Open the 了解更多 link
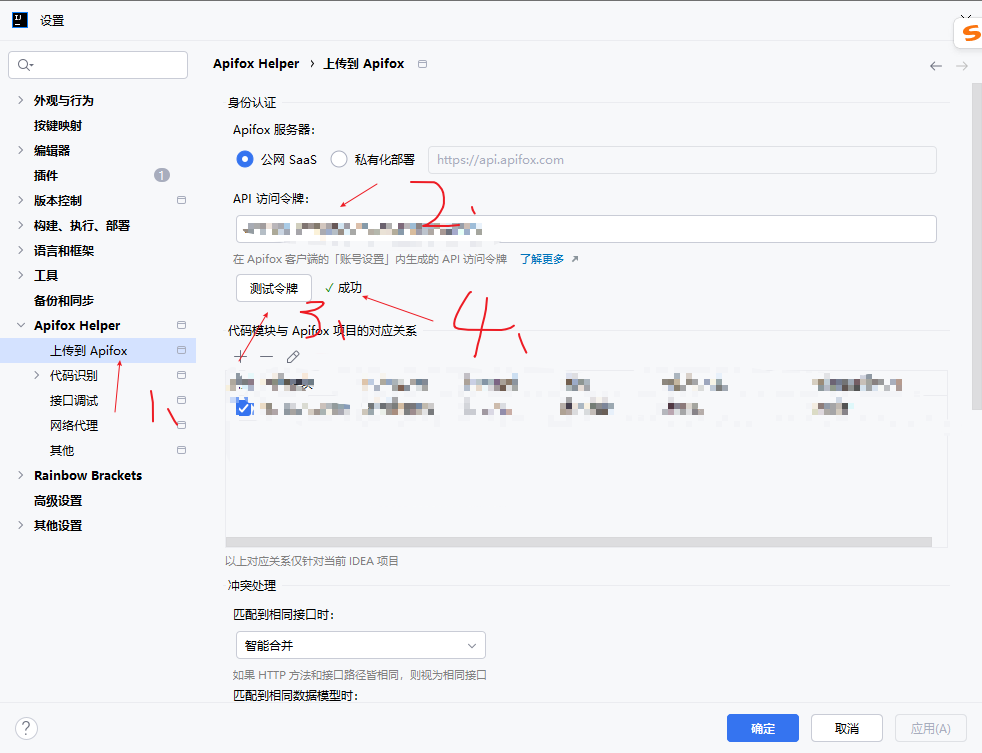The width and height of the screenshot is (982, 753). coord(542,259)
